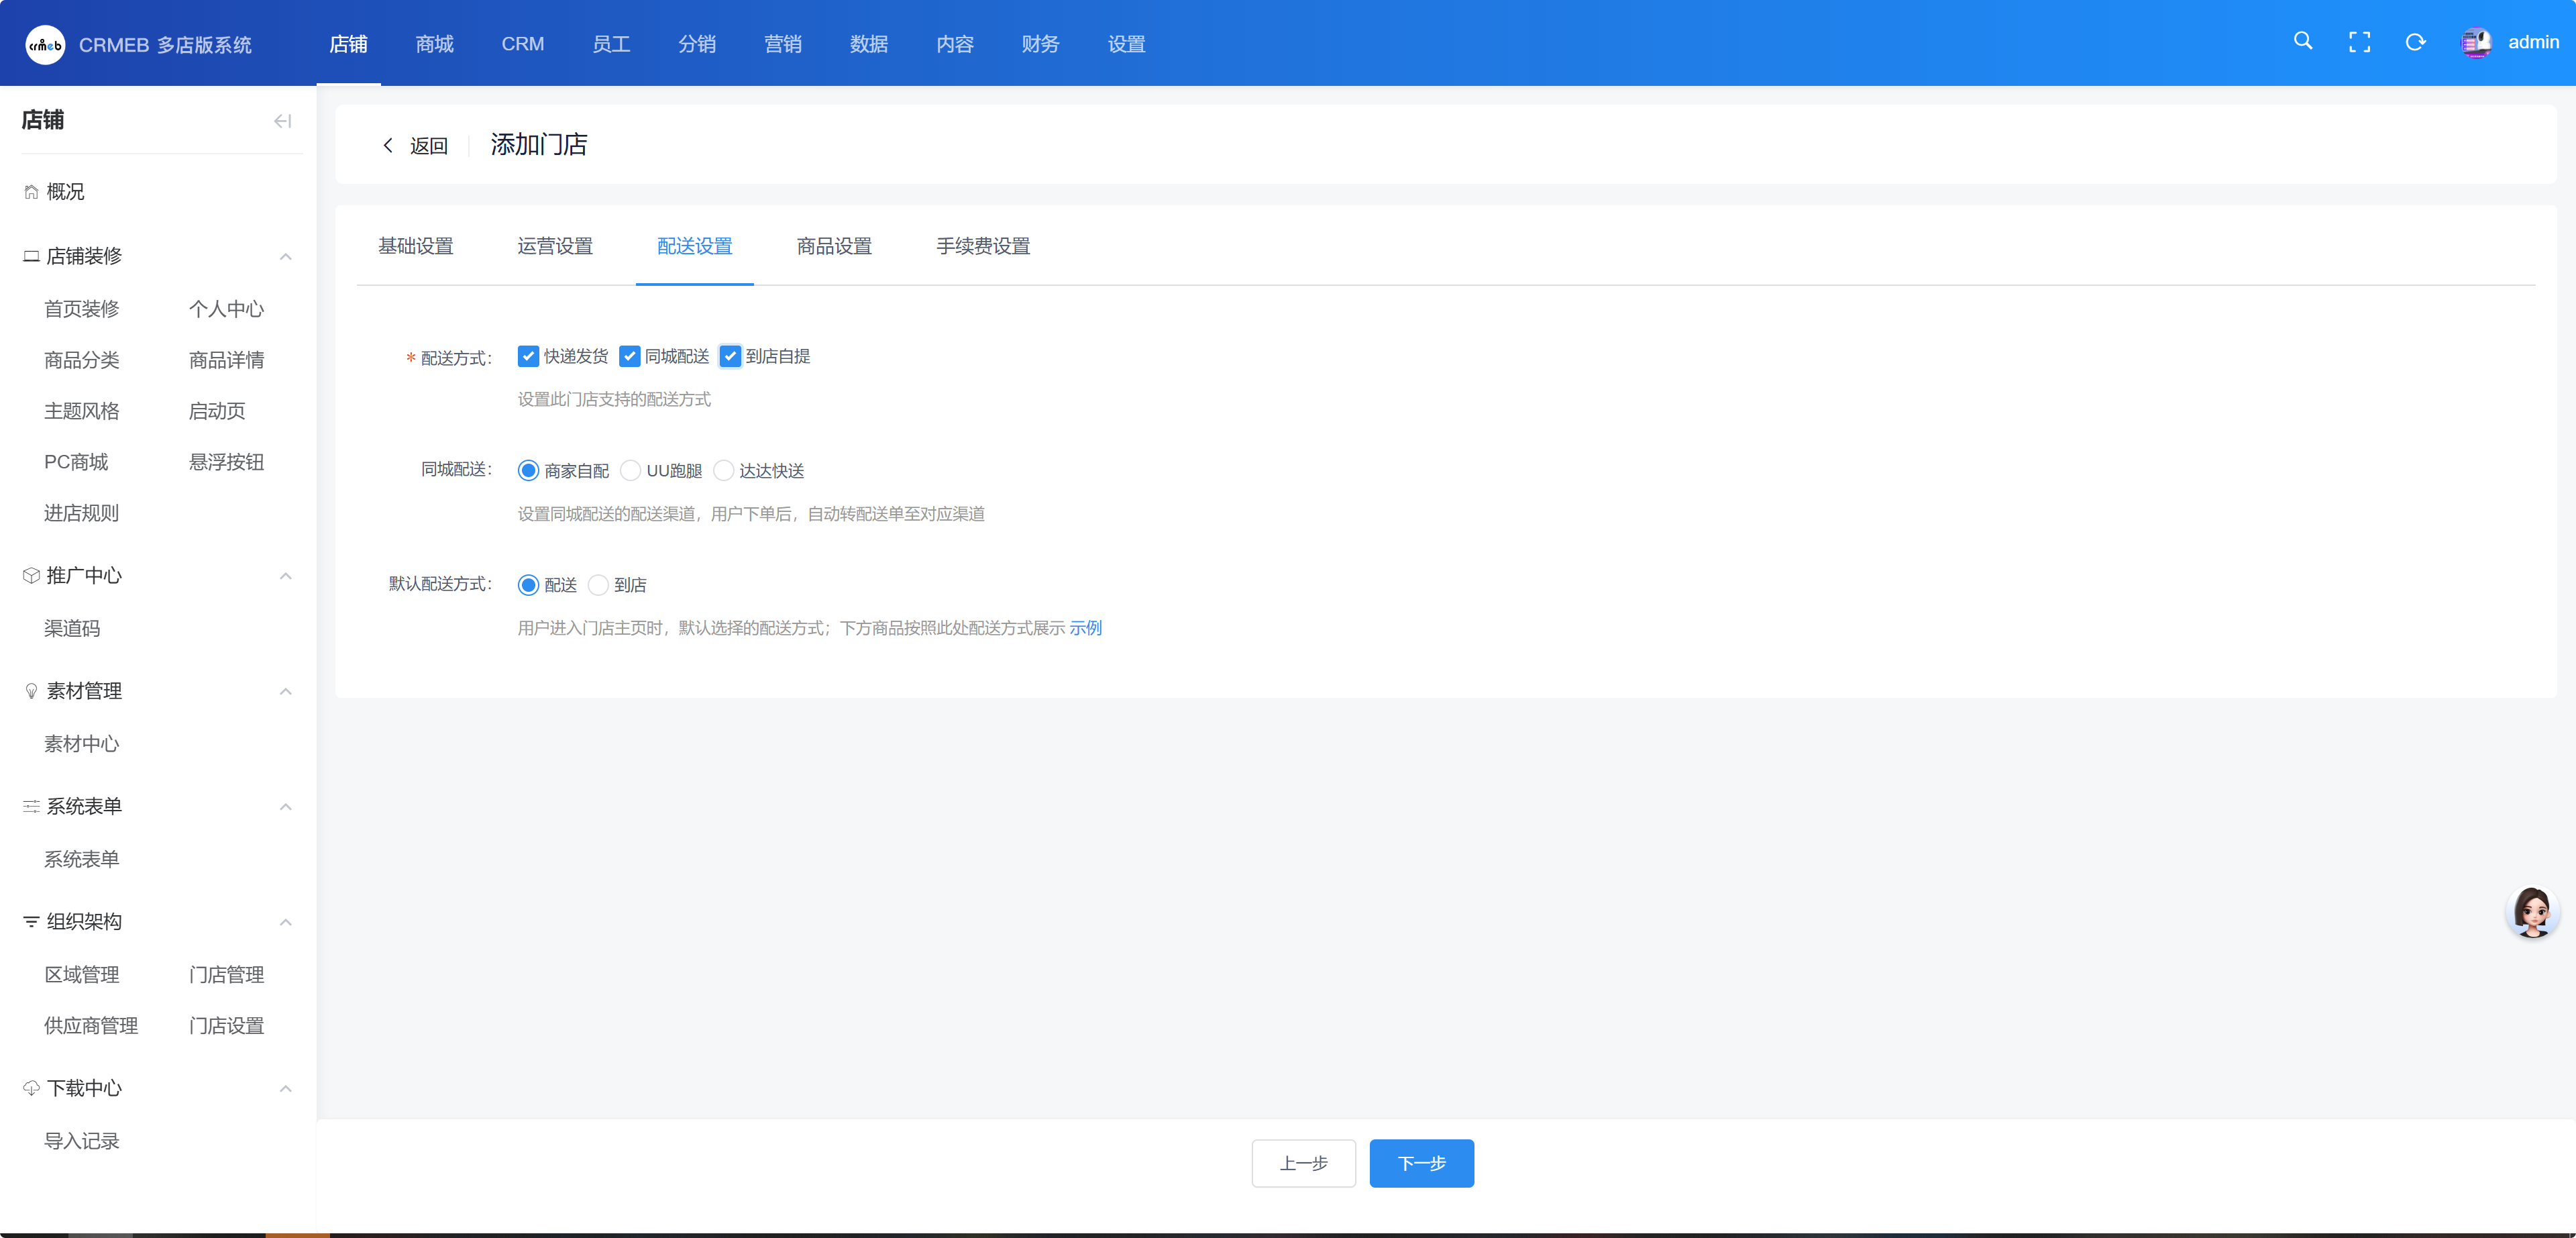Click the CRMEB logo icon
The height and width of the screenshot is (1238, 2576).
[45, 45]
